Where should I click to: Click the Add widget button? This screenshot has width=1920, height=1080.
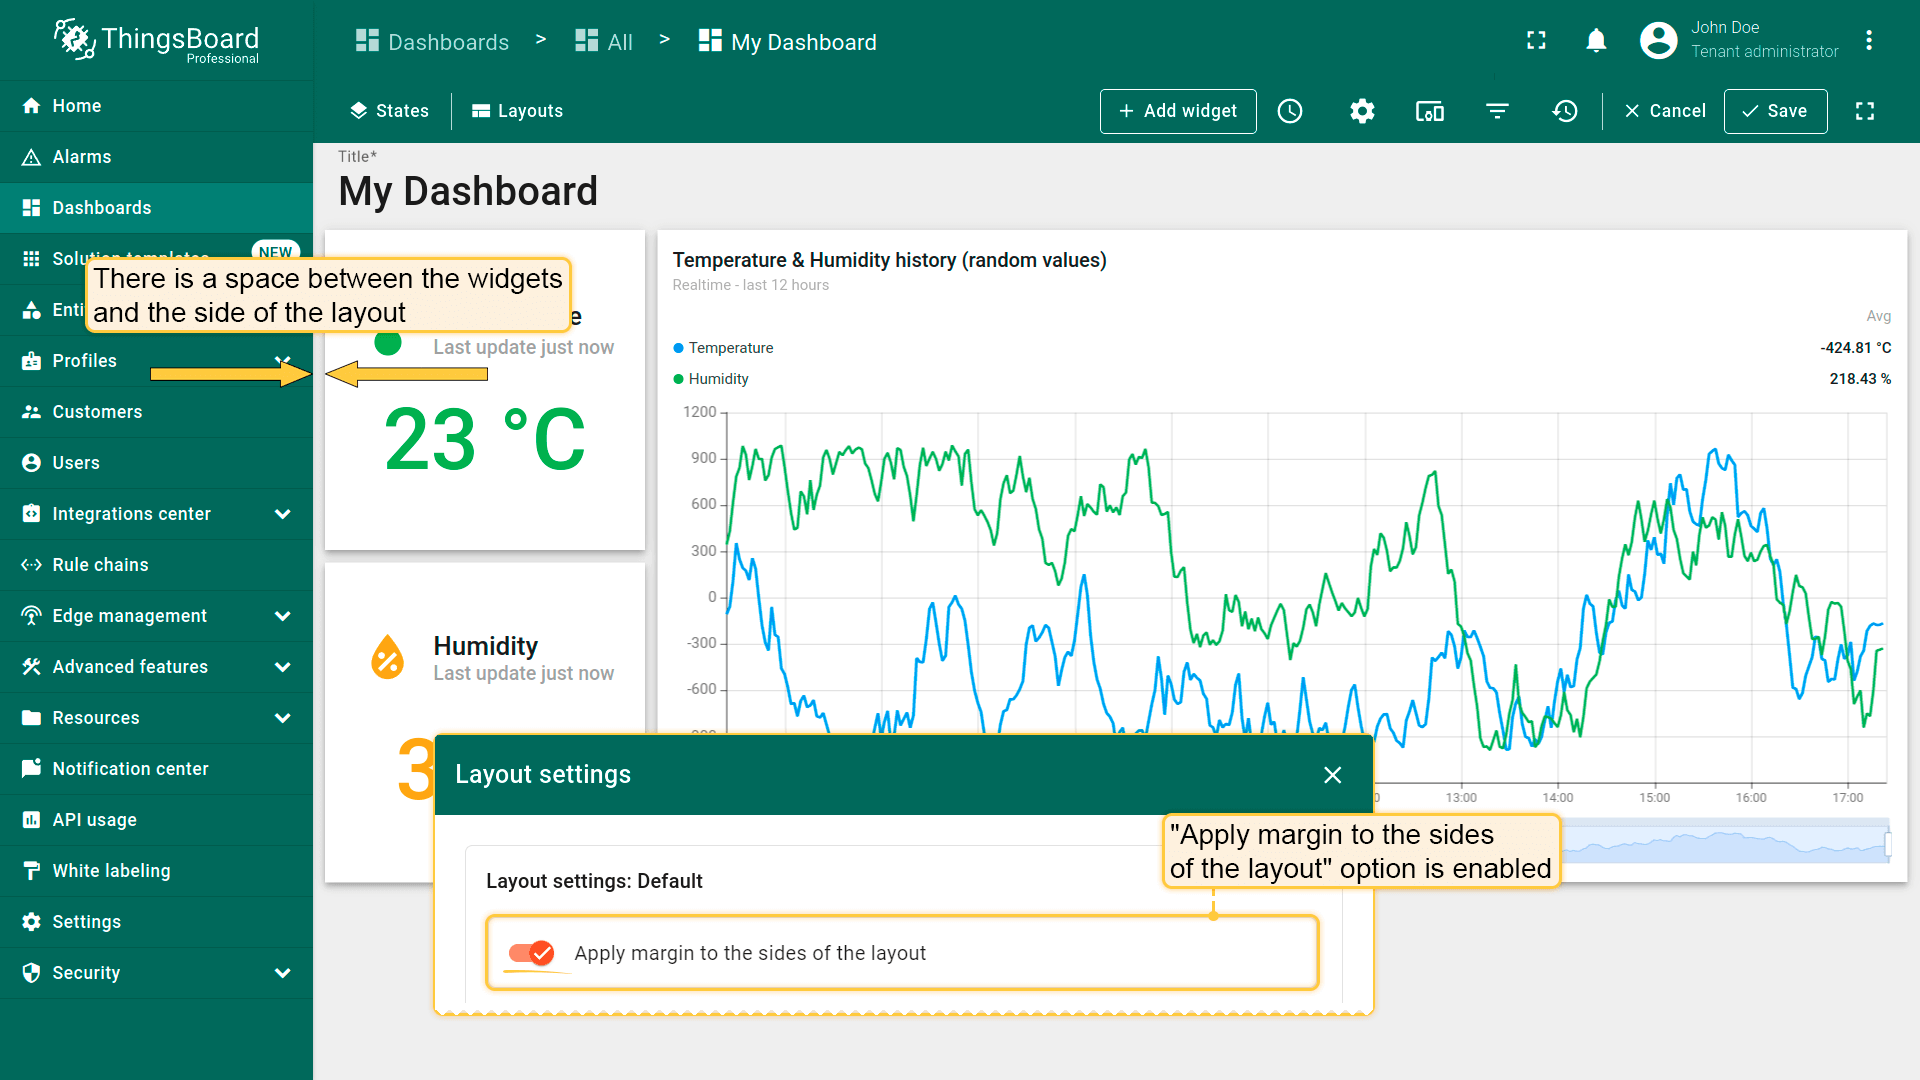click(1178, 111)
